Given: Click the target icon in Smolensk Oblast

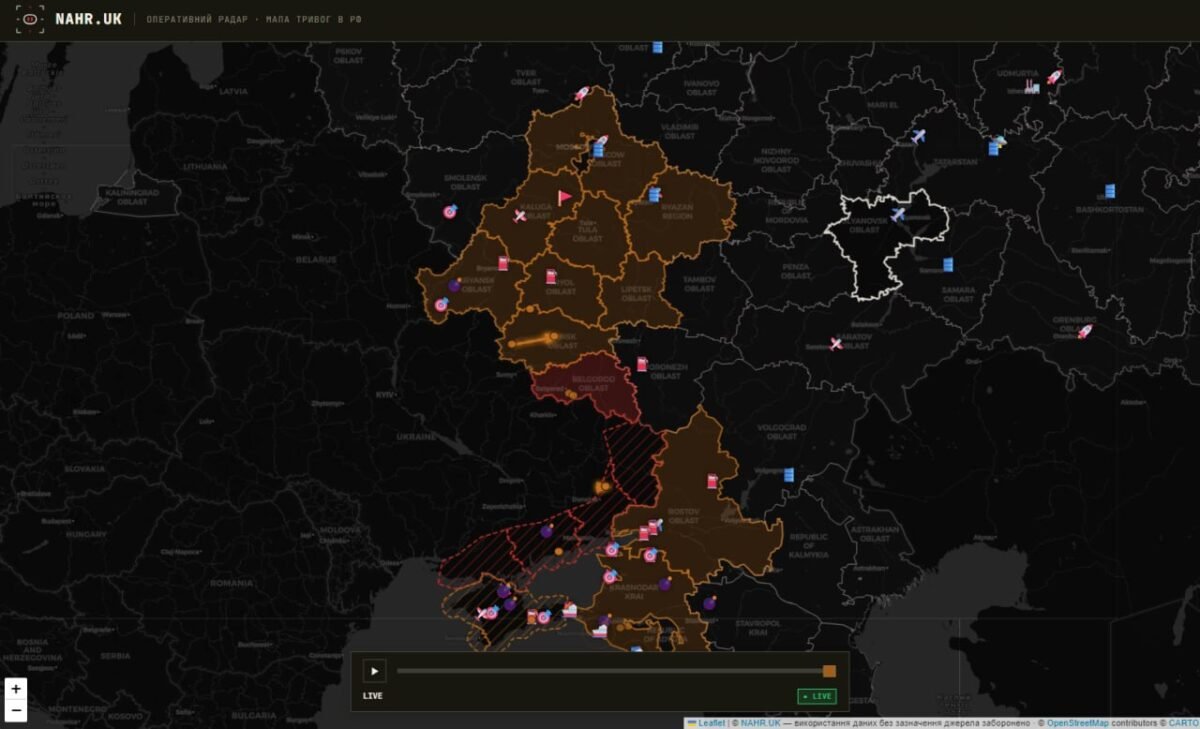Looking at the screenshot, I should (449, 212).
